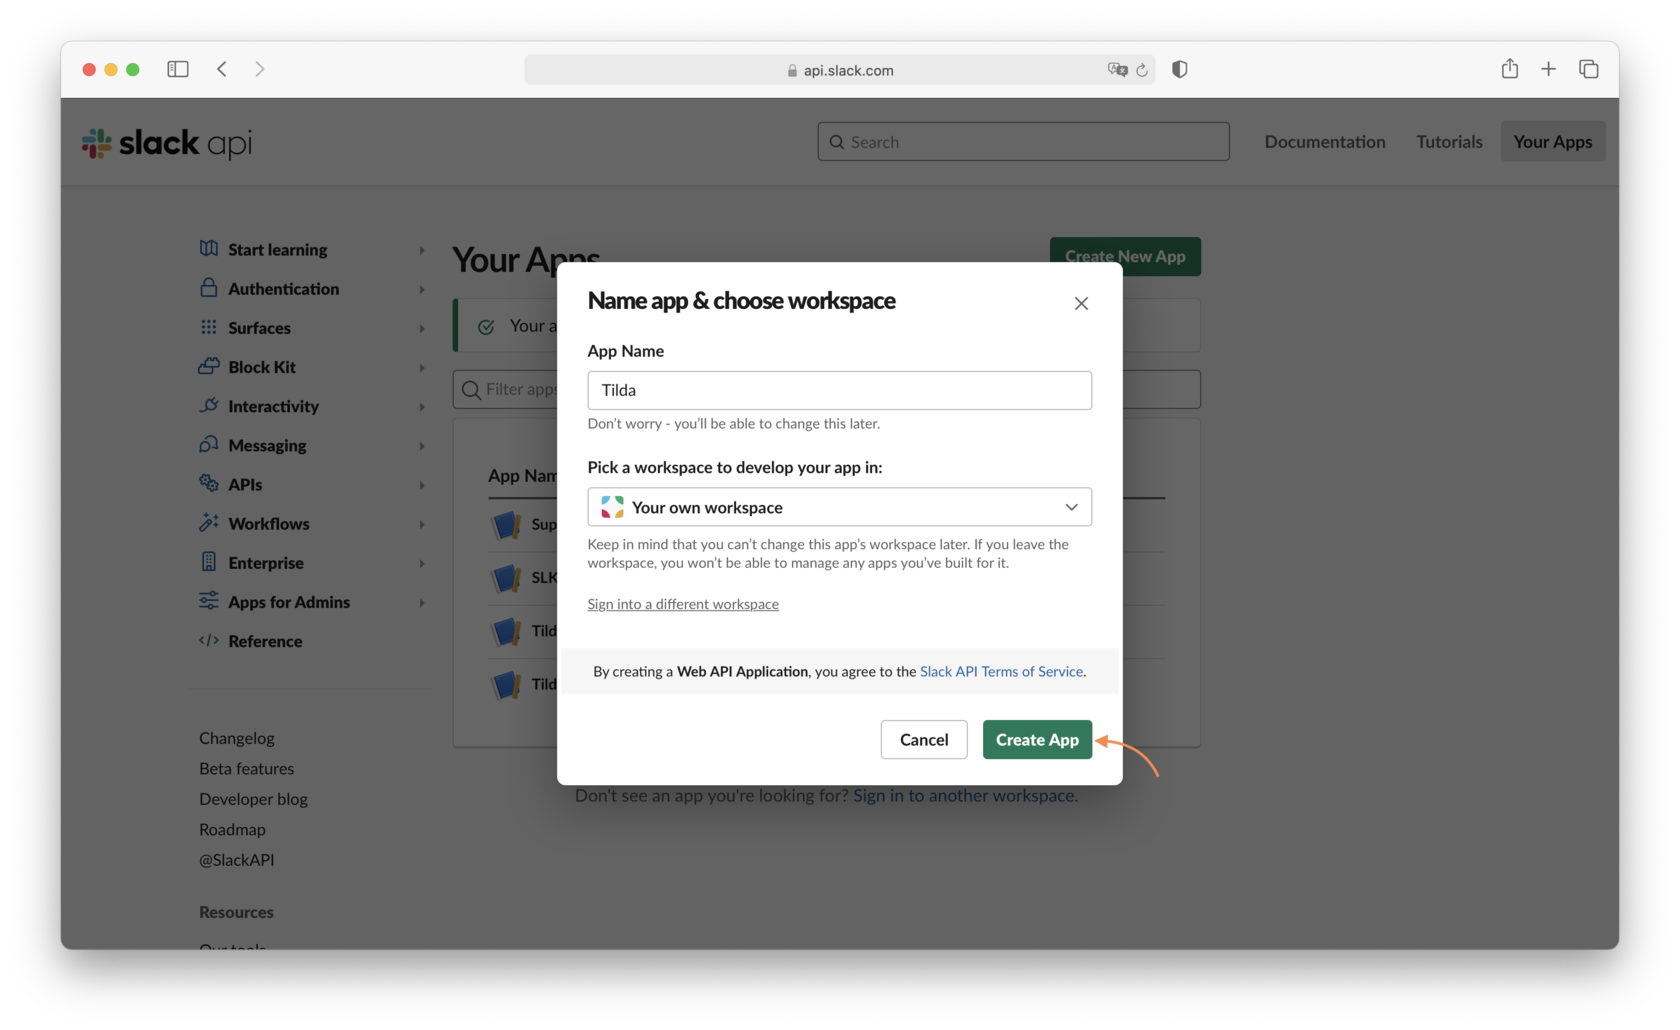Expand the APIs section arrow

[x=422, y=485]
